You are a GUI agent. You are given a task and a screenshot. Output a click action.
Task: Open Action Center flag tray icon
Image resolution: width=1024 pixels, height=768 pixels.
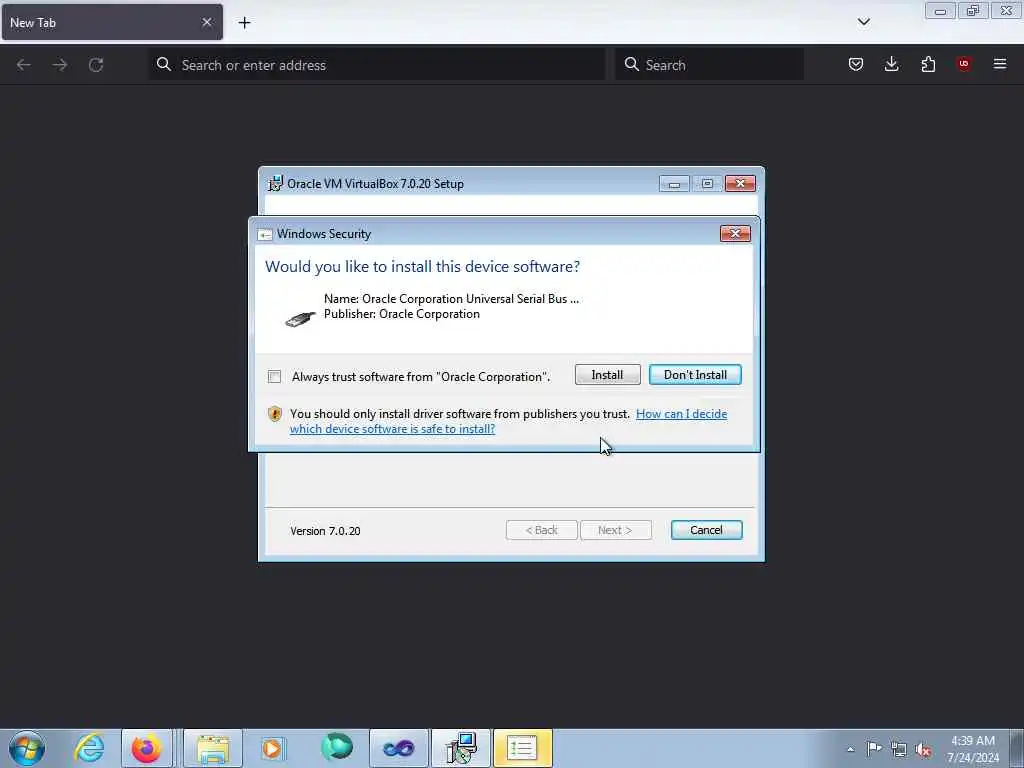point(874,749)
